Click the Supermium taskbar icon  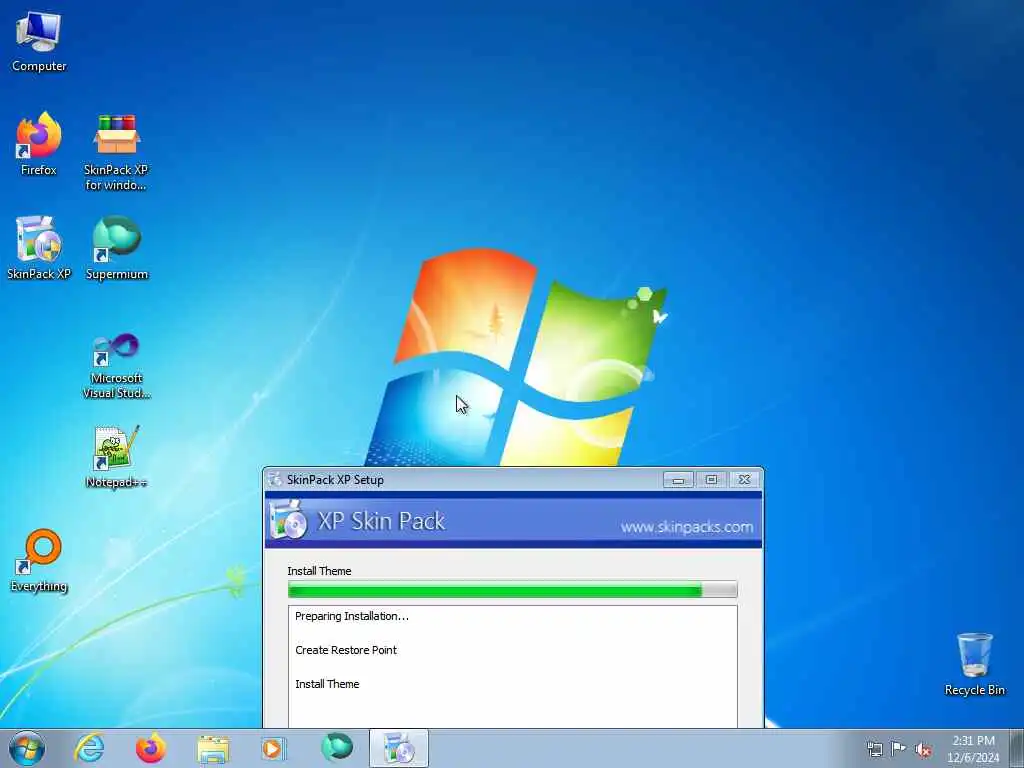(x=337, y=748)
